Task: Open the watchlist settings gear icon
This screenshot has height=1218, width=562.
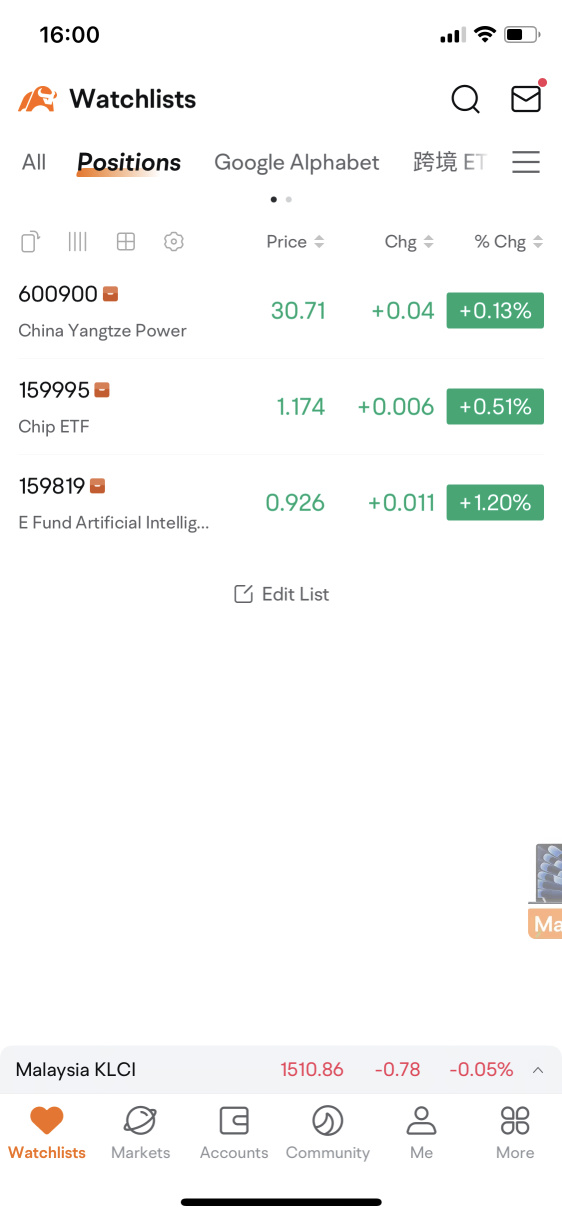Action: click(174, 241)
